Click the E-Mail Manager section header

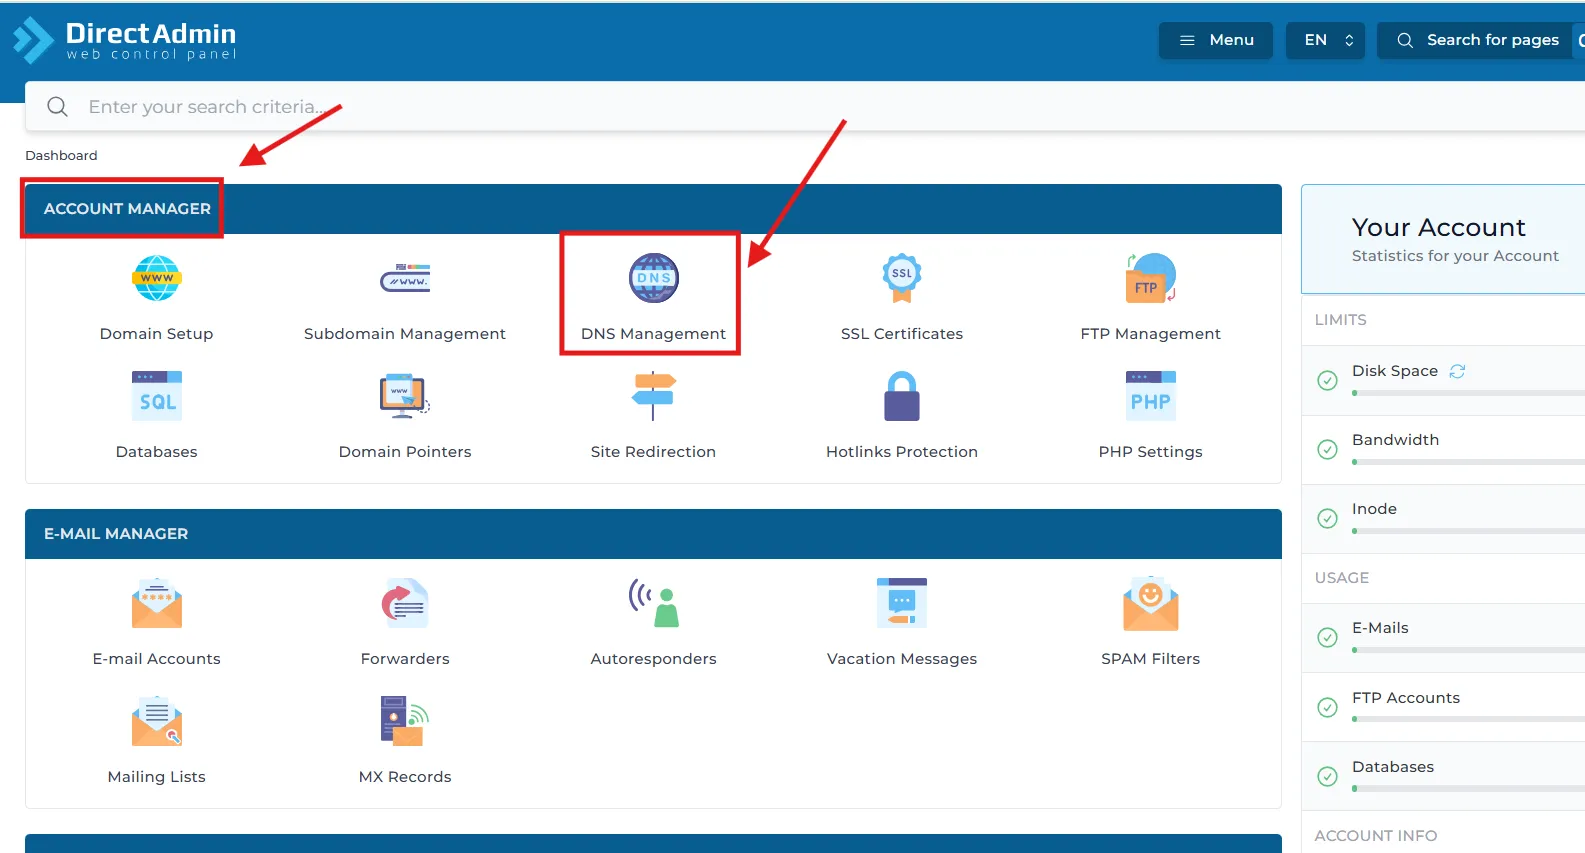click(x=116, y=534)
